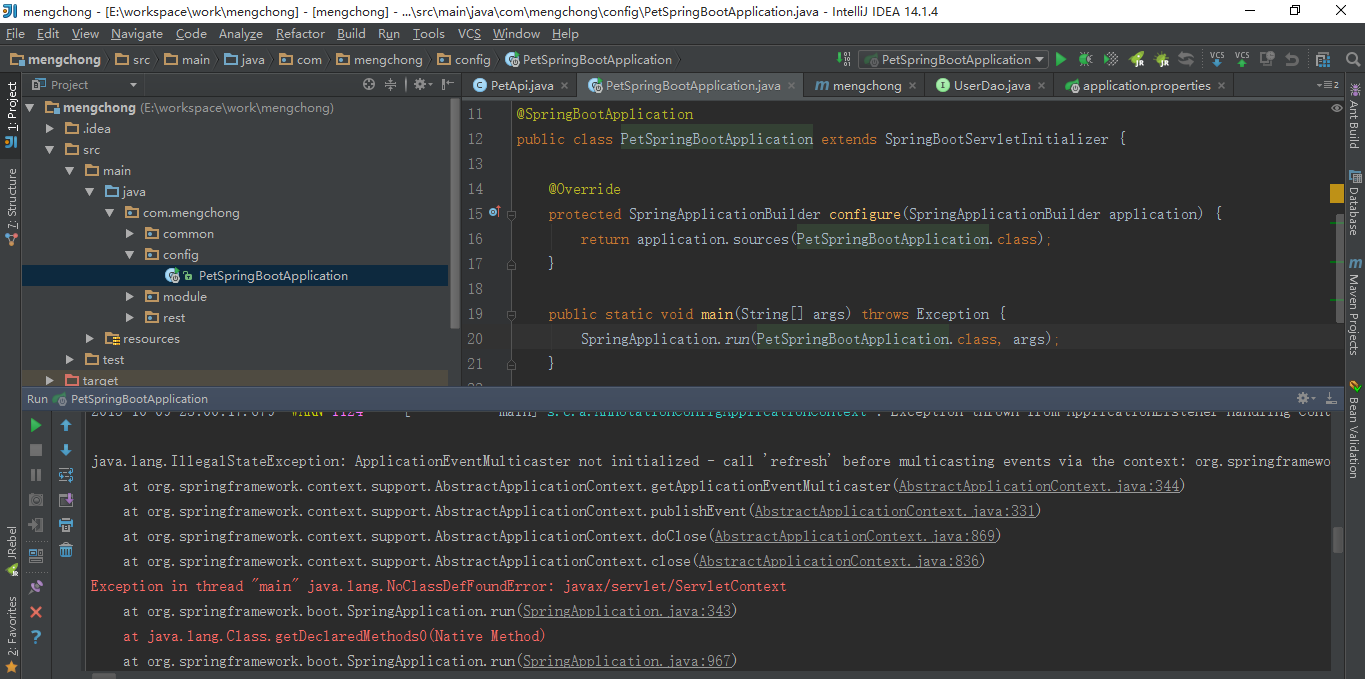Toggle pin tab in Run panel

(36, 586)
